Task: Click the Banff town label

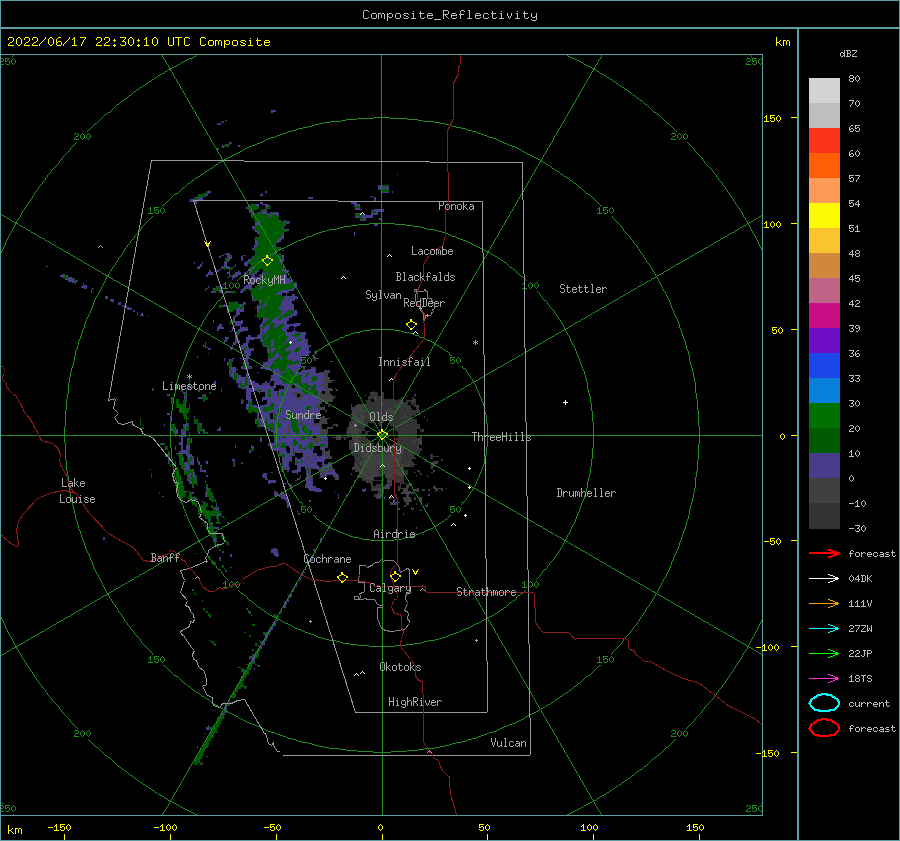Action: (x=165, y=558)
